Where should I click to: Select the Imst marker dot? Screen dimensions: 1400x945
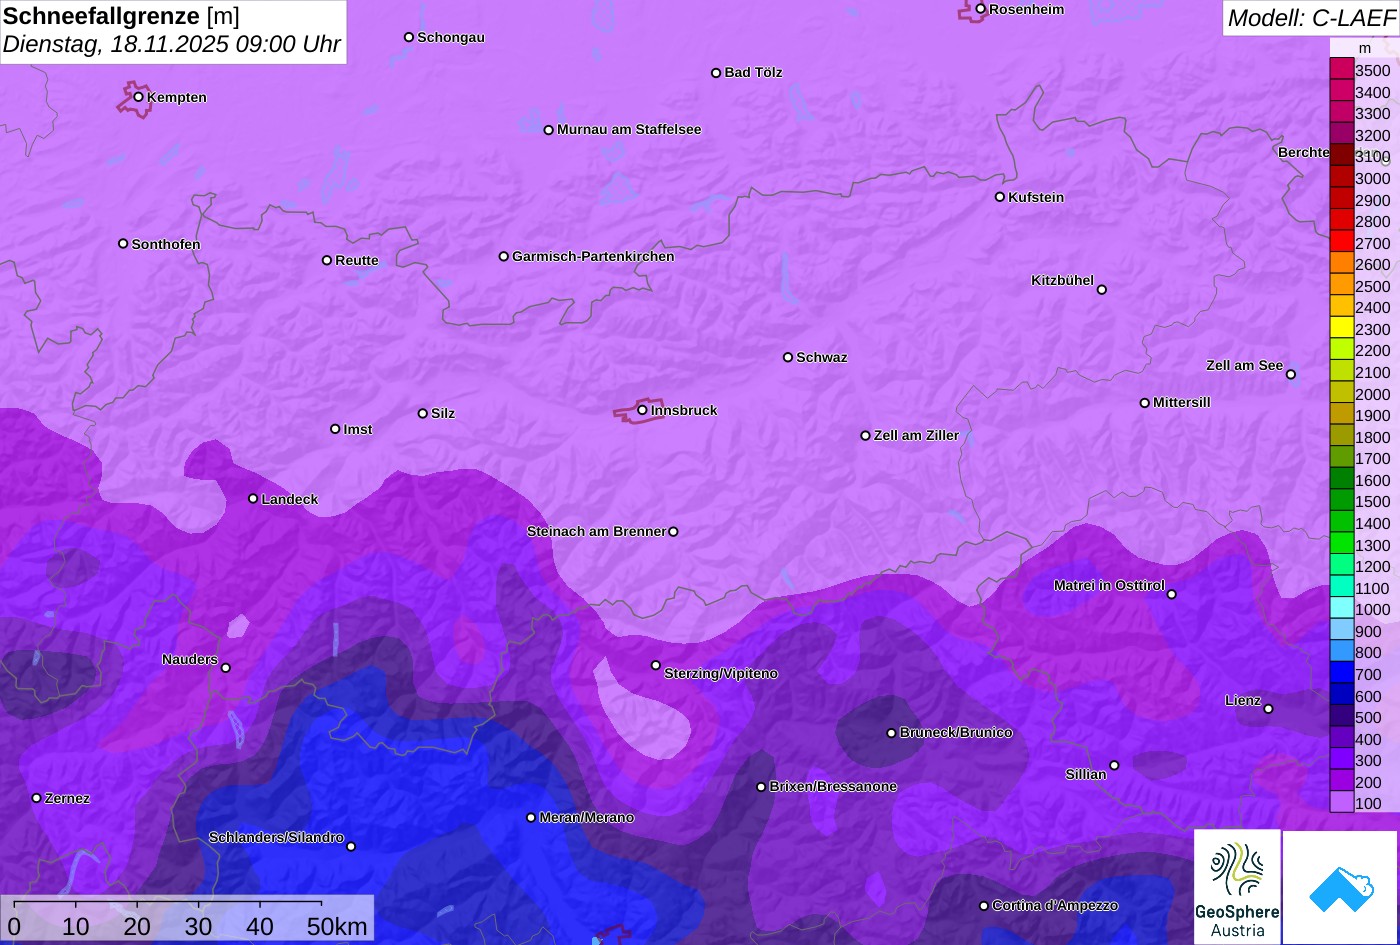335,429
